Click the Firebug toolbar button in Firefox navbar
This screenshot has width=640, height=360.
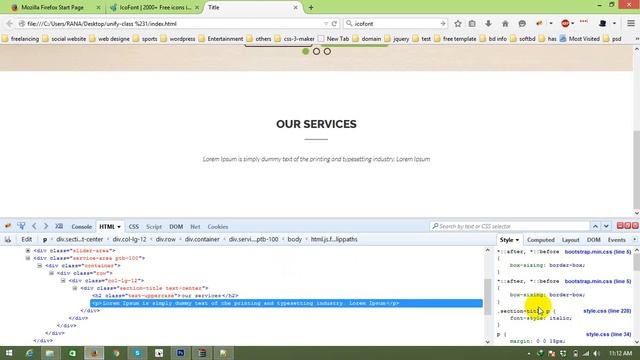pyautogui.click(x=540, y=24)
